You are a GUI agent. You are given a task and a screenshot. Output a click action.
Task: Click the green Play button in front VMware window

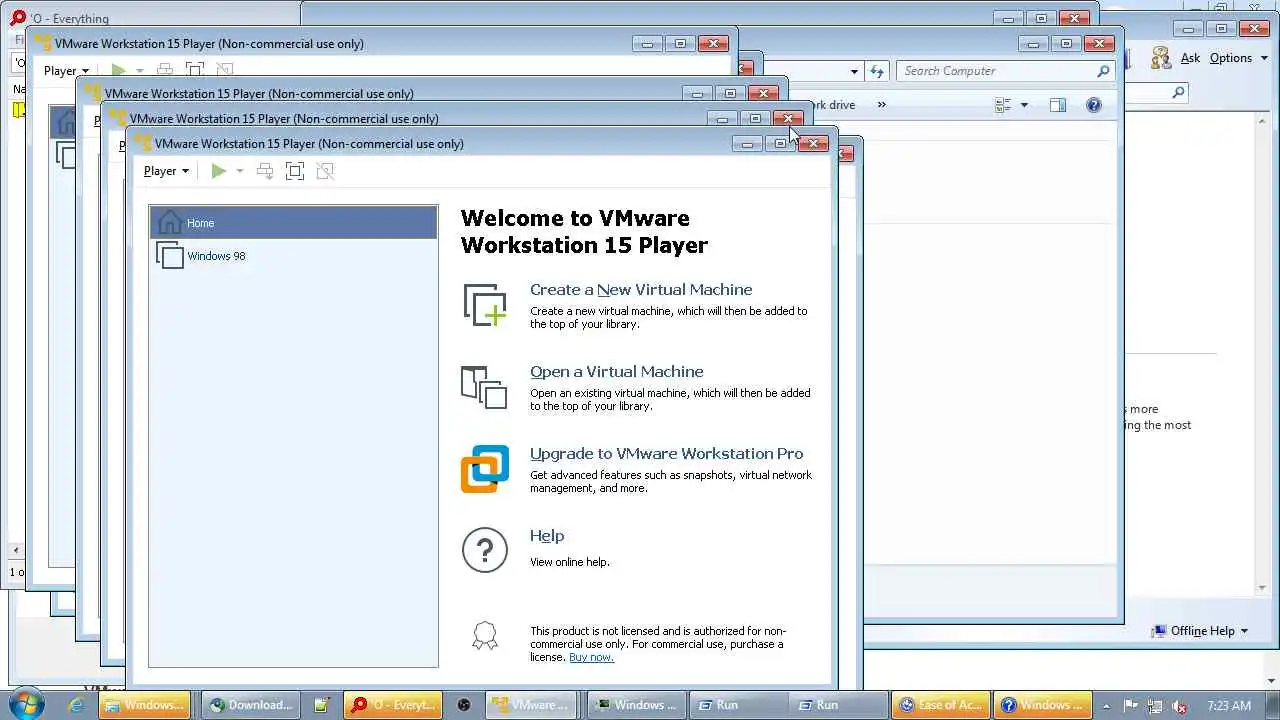click(218, 171)
